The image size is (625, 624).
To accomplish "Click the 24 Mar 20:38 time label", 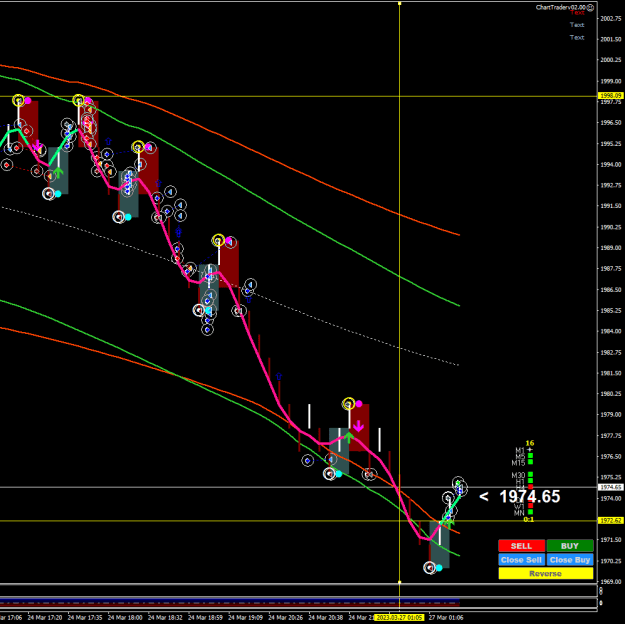I will click(326, 618).
